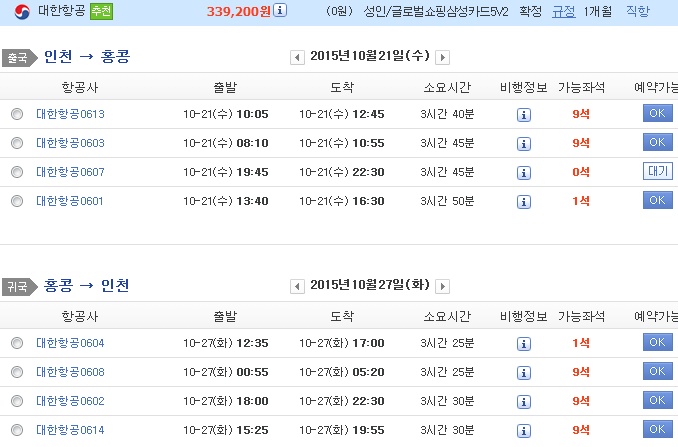The image size is (678, 447).
Task: Click the 확정 confirmed status text
Action: pyautogui.click(x=531, y=11)
